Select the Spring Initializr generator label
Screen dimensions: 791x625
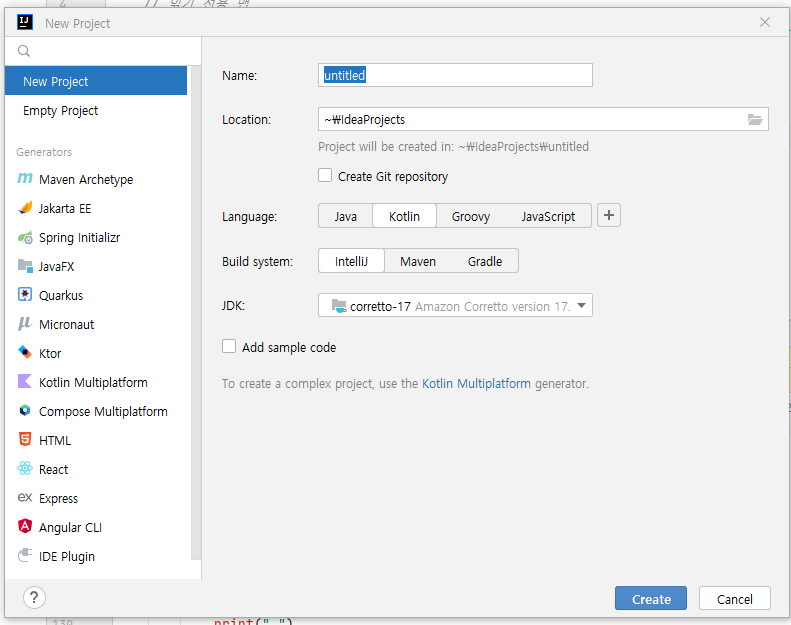pos(79,238)
